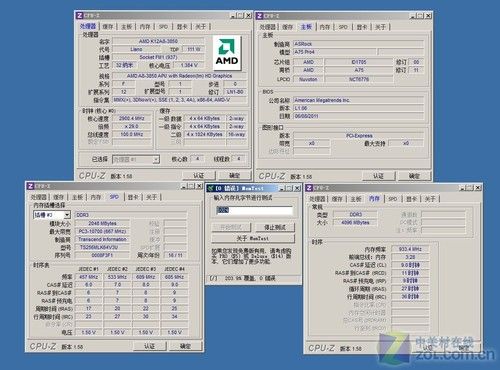Go to 主板 tab in the SPD window
This screenshot has height=370, width=500.
pyautogui.click(x=77, y=197)
